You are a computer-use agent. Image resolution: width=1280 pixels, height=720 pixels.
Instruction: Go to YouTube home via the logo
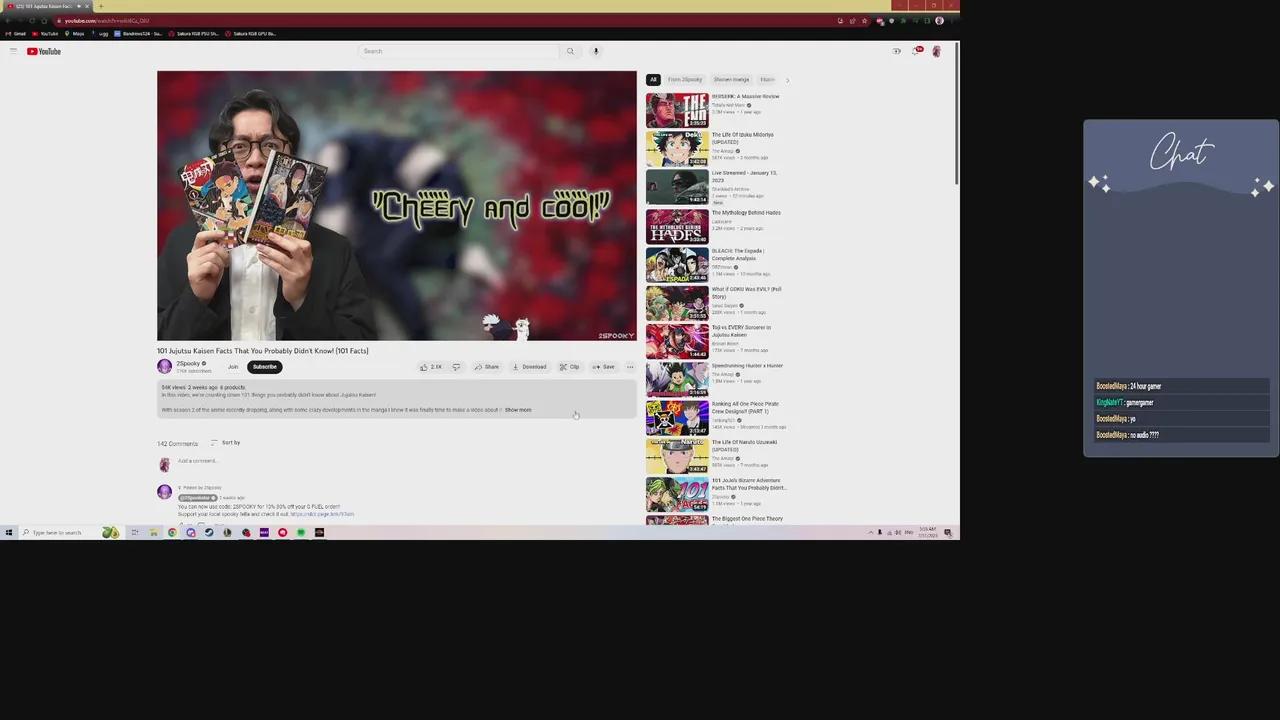pyautogui.click(x=44, y=51)
